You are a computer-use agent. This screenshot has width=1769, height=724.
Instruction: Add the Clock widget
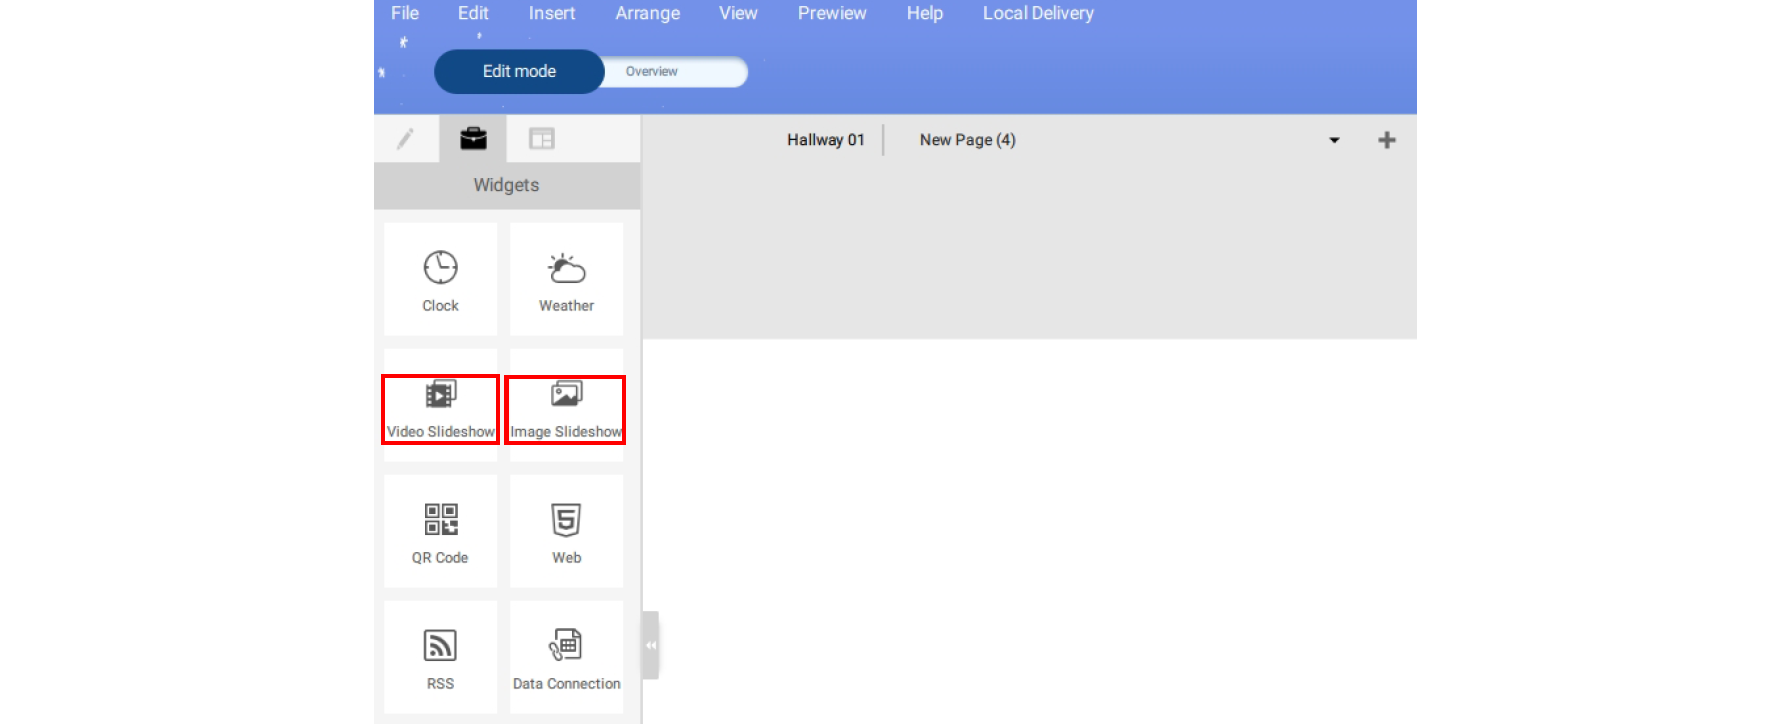point(440,279)
